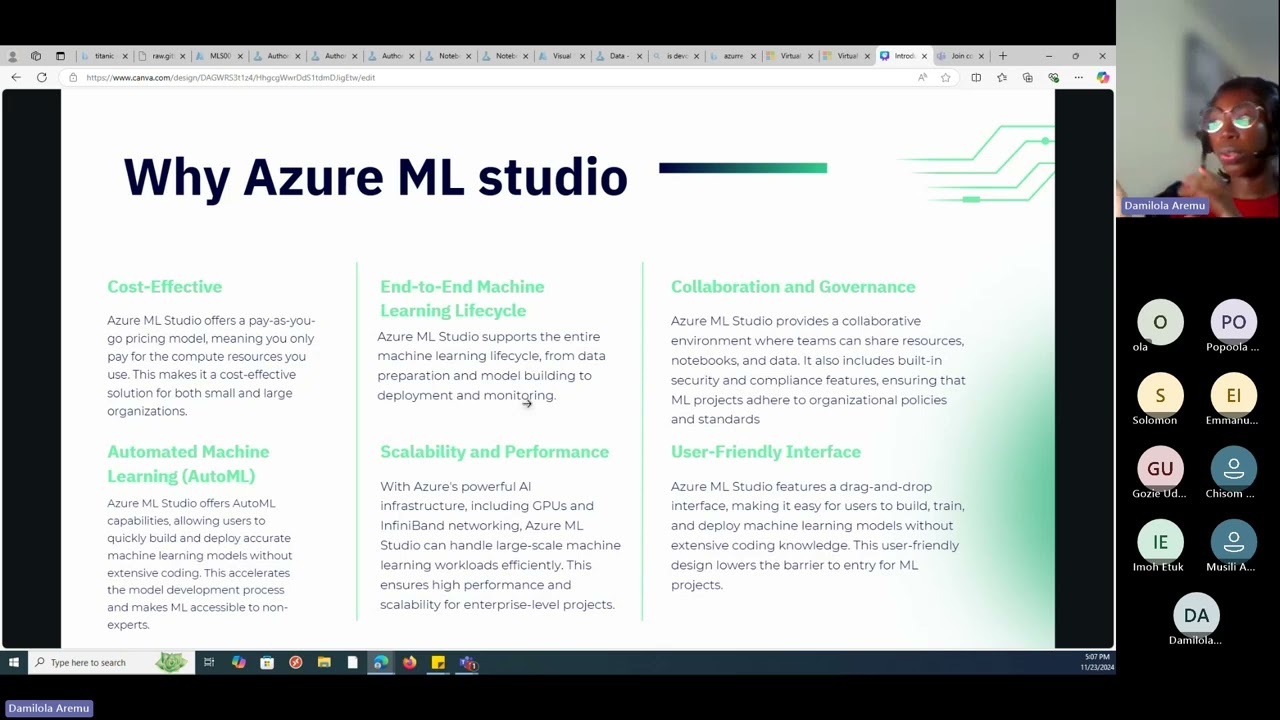
Task: Select participant avatar for Chisom
Action: [1233, 468]
